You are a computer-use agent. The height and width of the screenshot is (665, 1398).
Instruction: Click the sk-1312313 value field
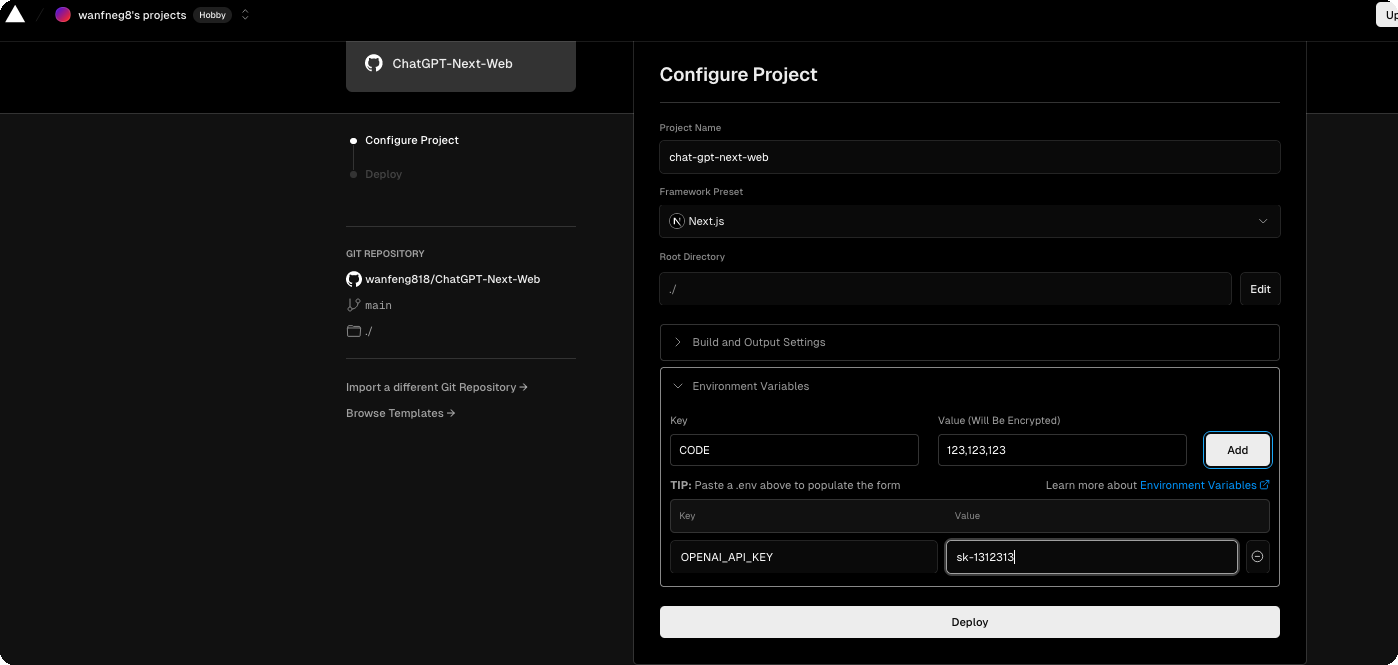pyautogui.click(x=1092, y=557)
